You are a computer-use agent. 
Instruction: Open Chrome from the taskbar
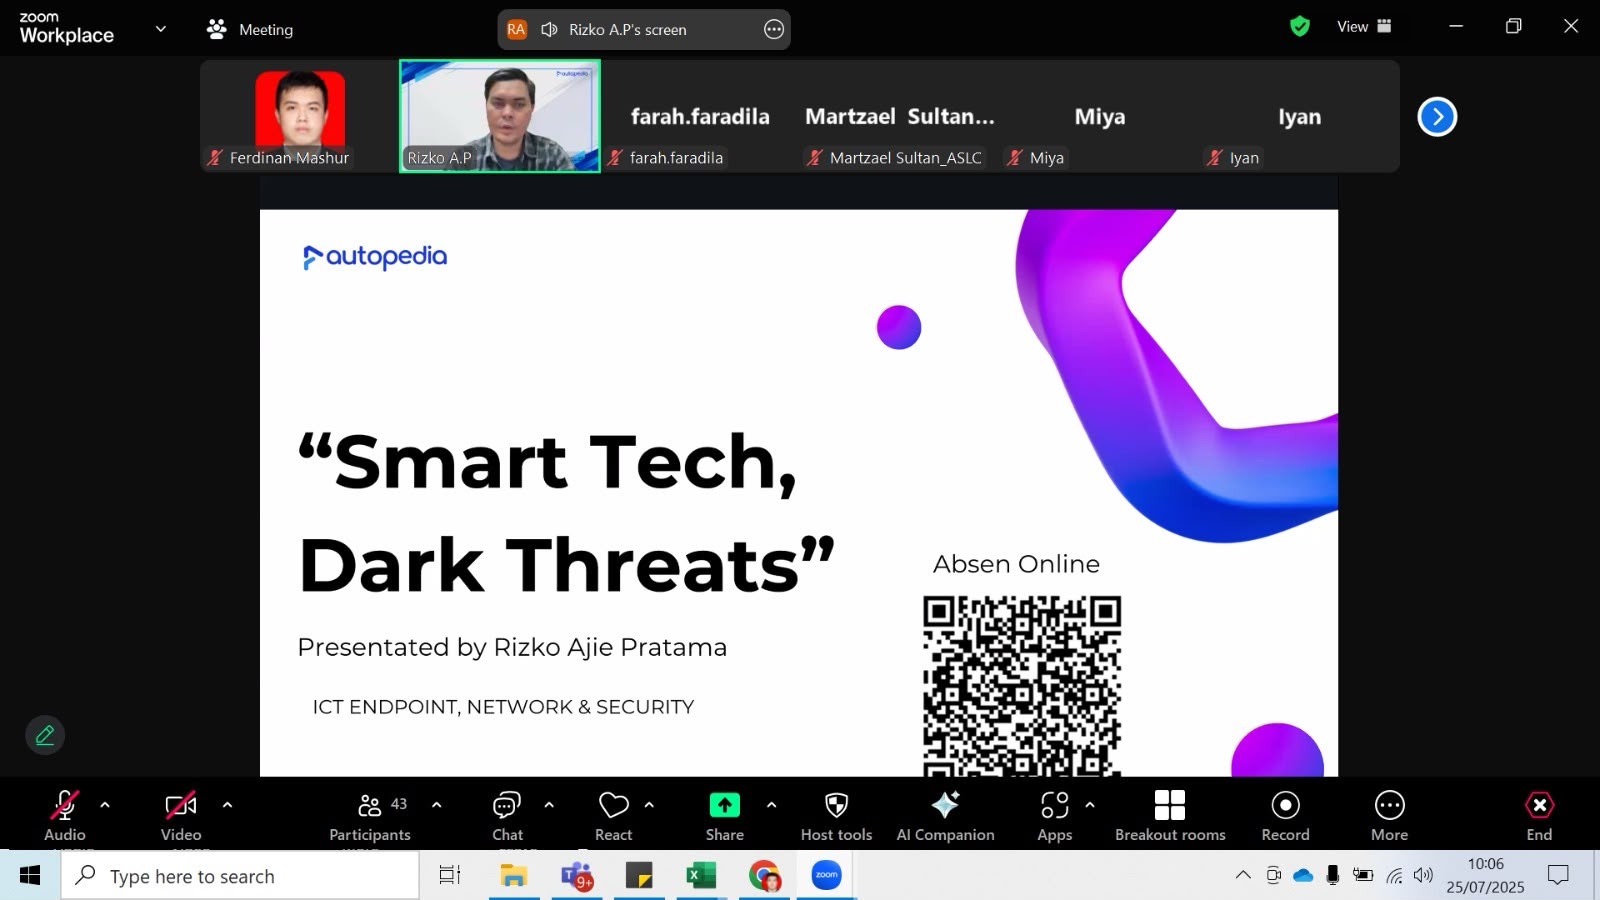764,876
